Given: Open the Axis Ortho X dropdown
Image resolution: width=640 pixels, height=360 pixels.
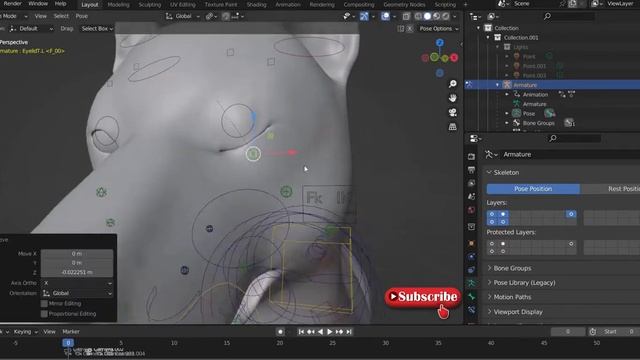Looking at the screenshot, I should pos(77,283).
